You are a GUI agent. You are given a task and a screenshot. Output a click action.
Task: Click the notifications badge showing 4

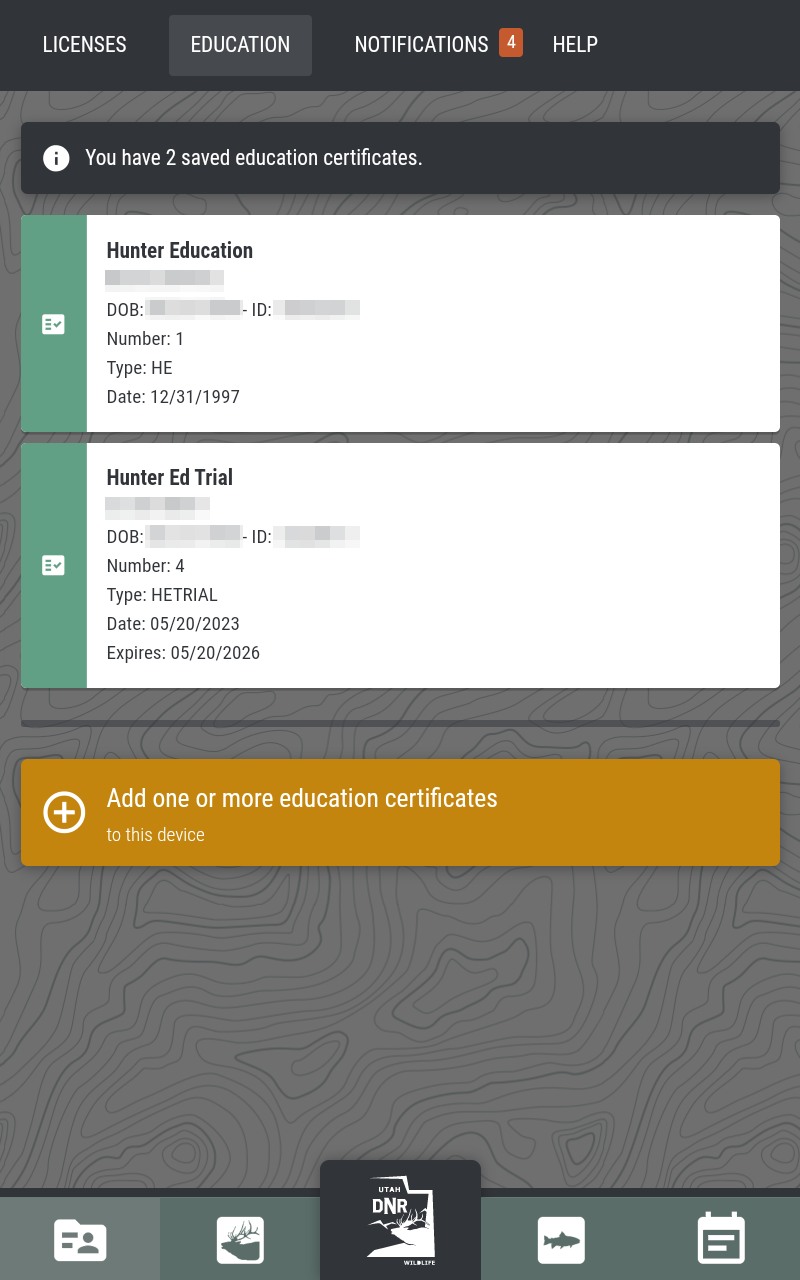tap(511, 43)
